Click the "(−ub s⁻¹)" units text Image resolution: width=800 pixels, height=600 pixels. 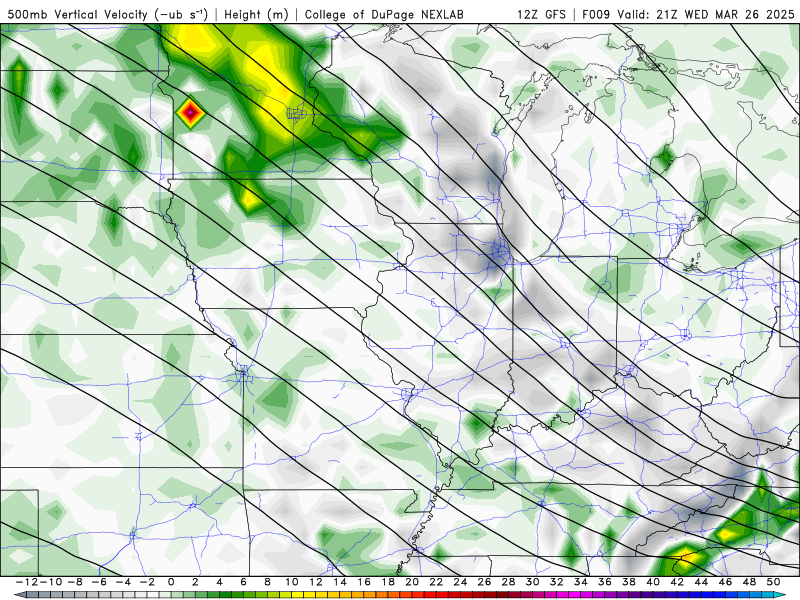[181, 14]
